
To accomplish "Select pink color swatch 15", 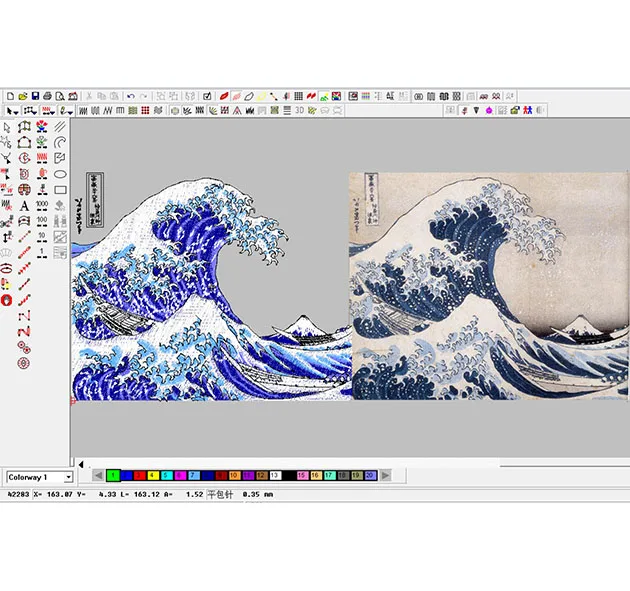I will pyautogui.click(x=302, y=476).
